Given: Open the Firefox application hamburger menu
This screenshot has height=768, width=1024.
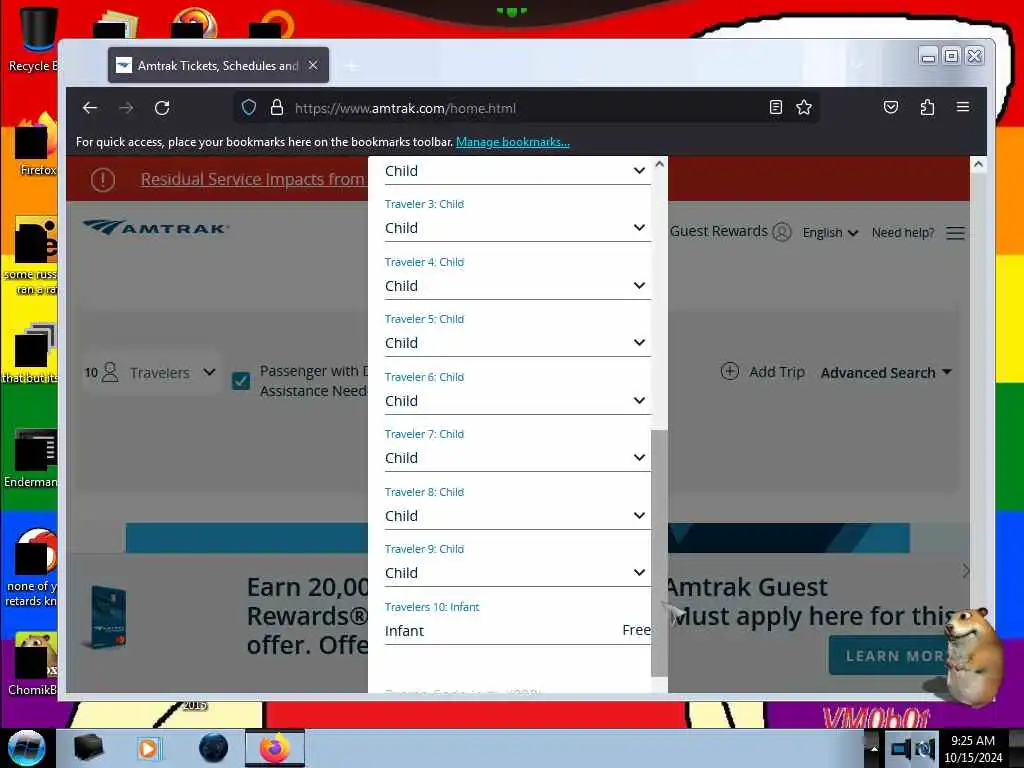Looking at the screenshot, I should point(963,107).
